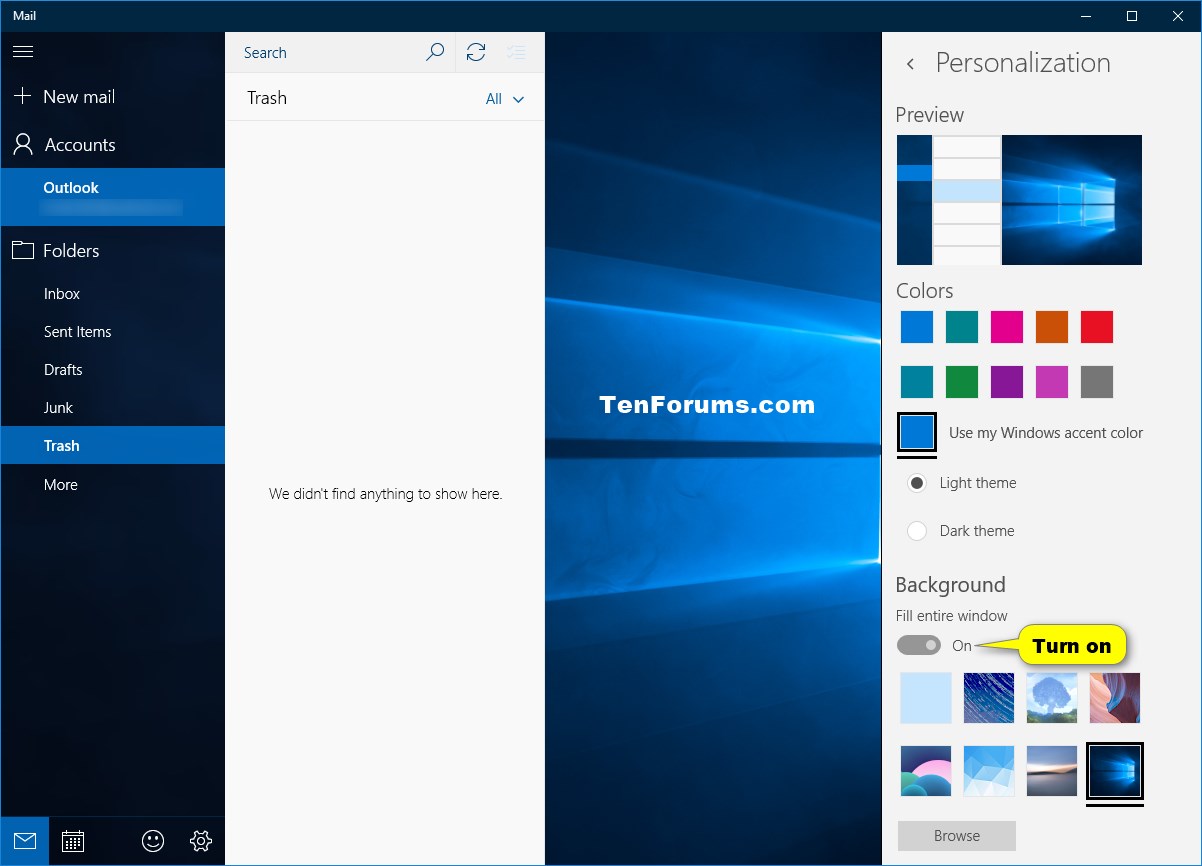The image size is (1202, 866).
Task: Choose the pink magenta color swatch
Action: click(x=1007, y=327)
